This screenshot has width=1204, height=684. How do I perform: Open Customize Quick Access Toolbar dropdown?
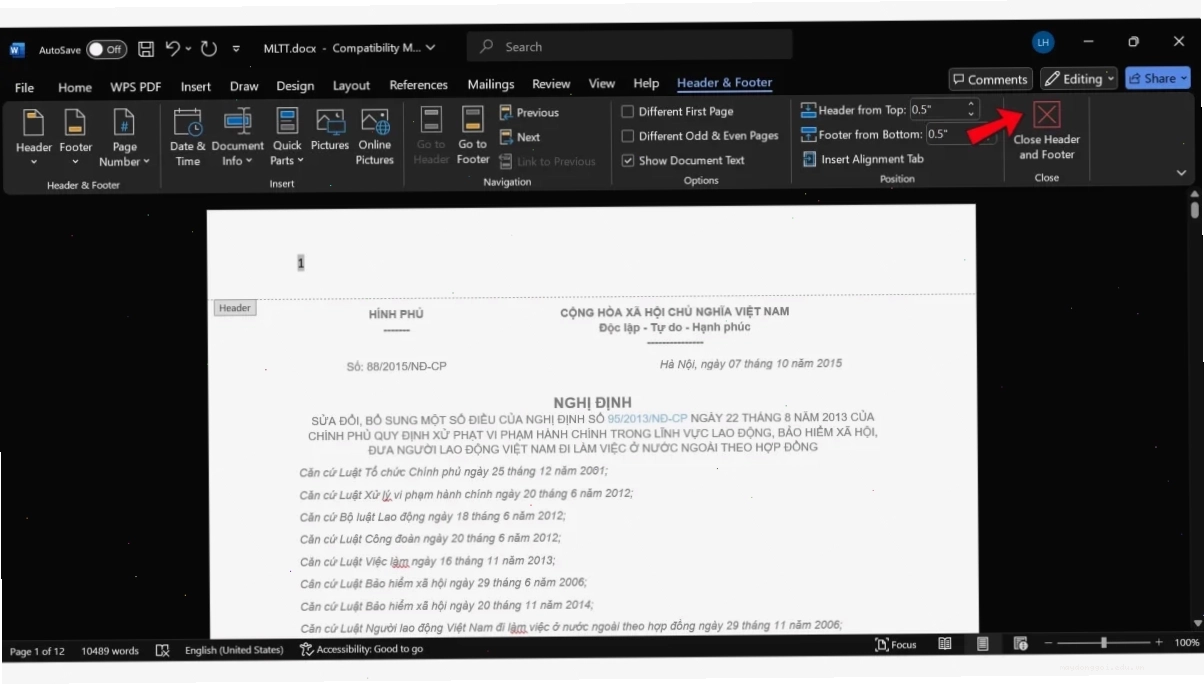(236, 48)
